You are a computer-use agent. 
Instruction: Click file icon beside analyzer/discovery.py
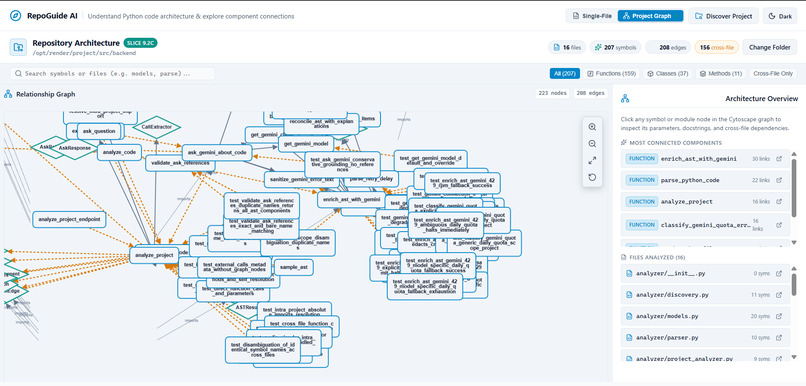coord(629,295)
